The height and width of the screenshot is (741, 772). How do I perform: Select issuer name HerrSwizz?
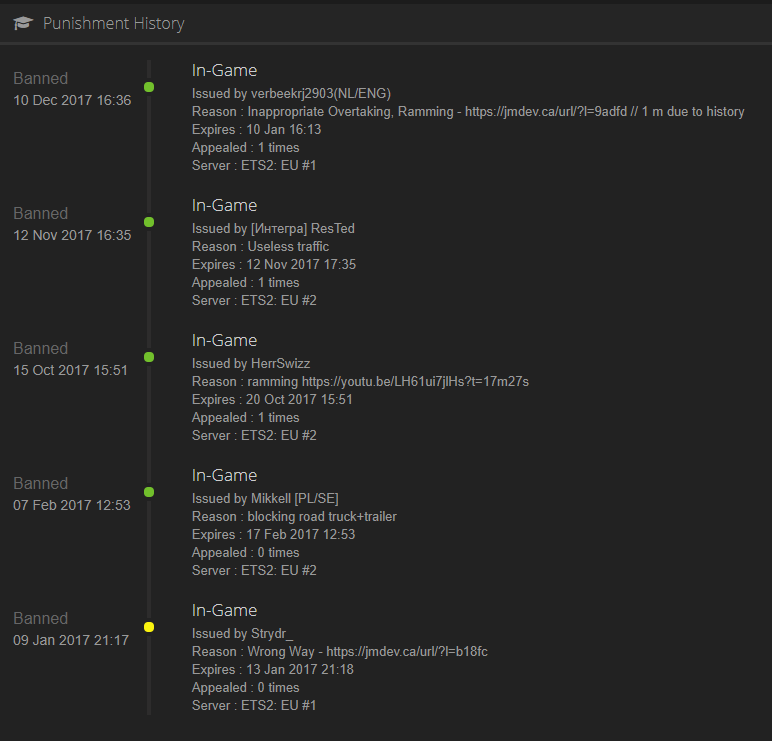tap(280, 363)
